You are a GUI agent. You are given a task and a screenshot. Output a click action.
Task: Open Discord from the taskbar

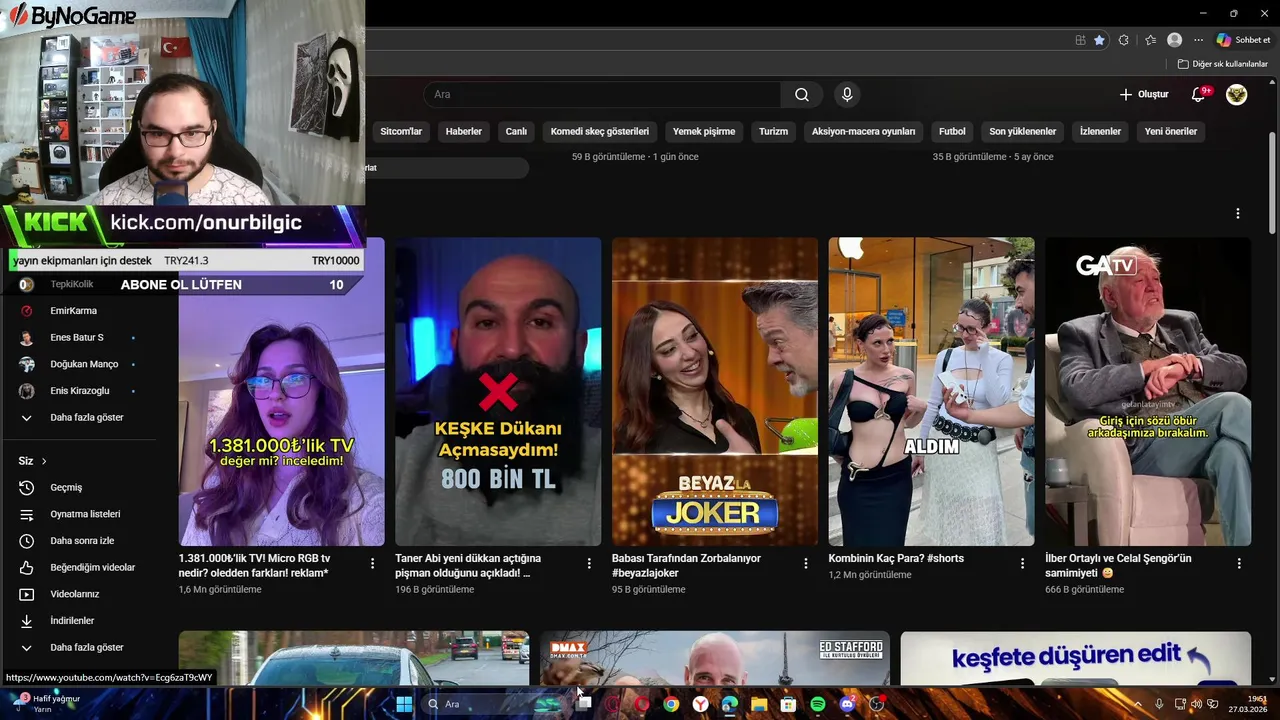[848, 704]
